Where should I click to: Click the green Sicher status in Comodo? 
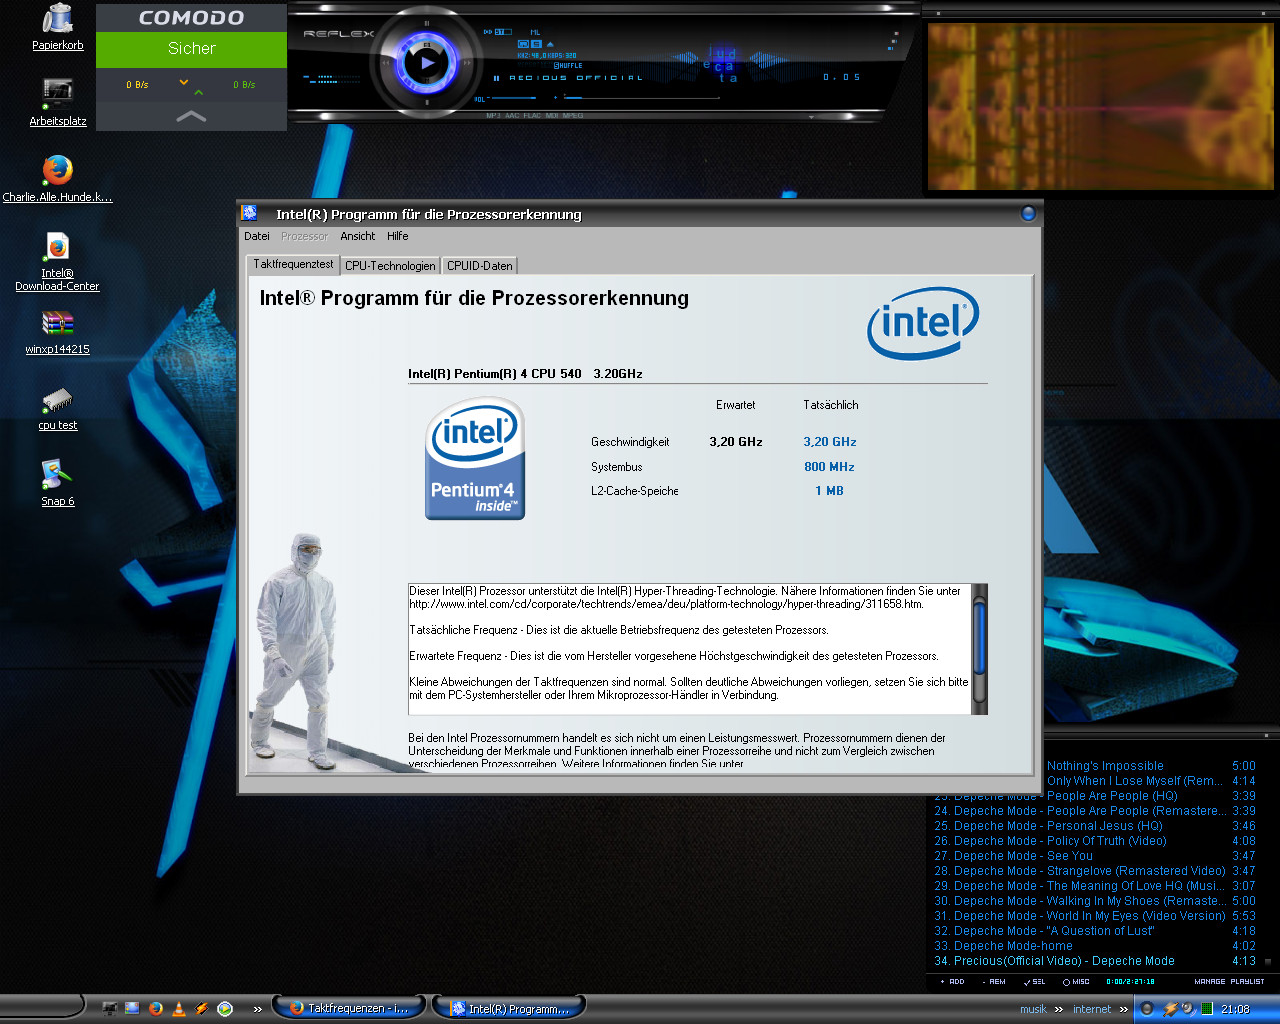point(191,49)
